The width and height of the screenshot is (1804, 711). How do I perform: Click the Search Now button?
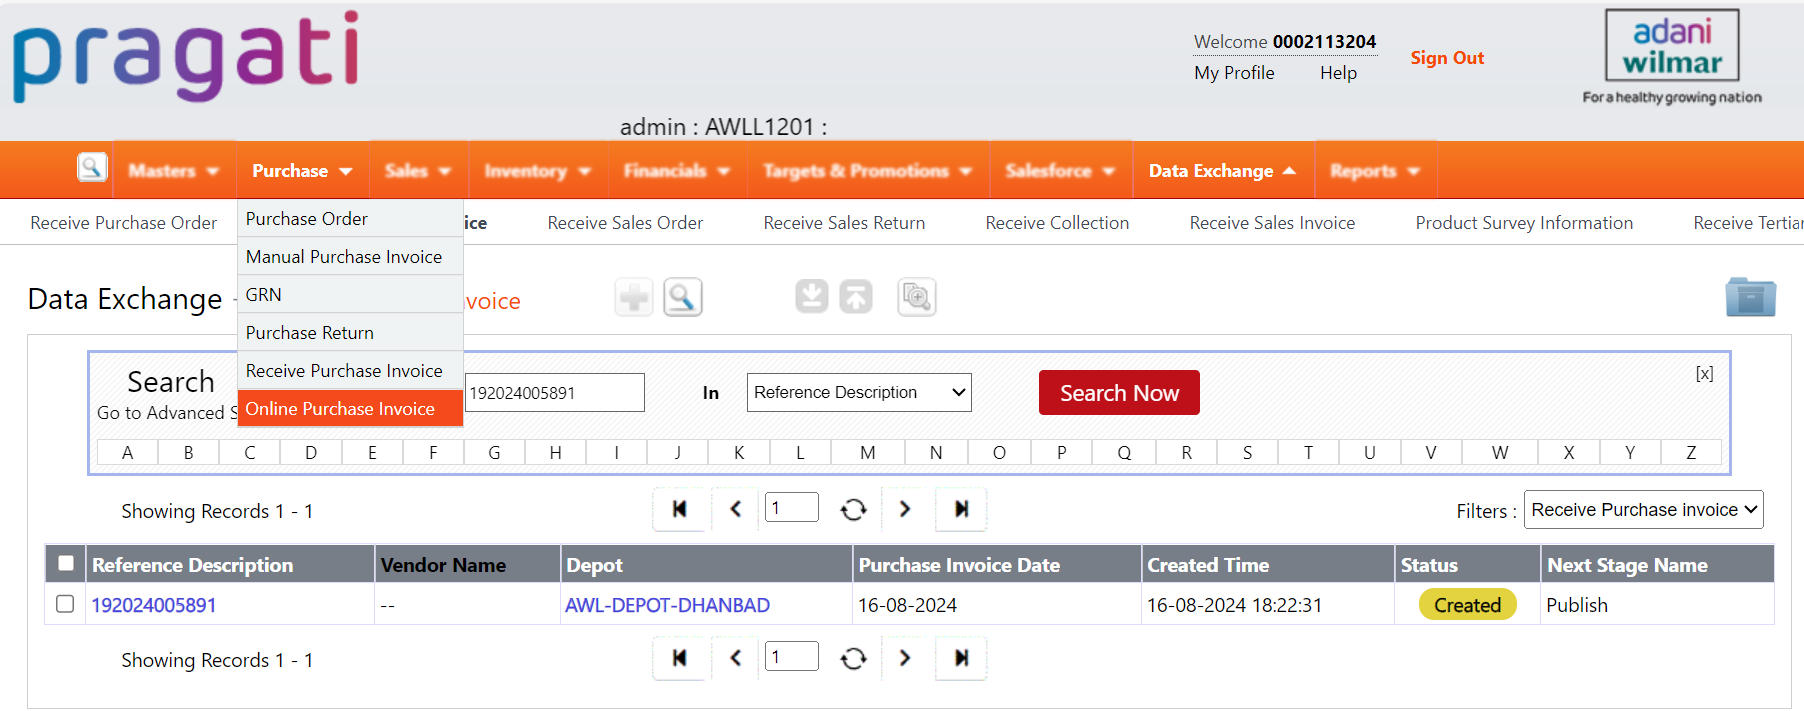(x=1119, y=393)
